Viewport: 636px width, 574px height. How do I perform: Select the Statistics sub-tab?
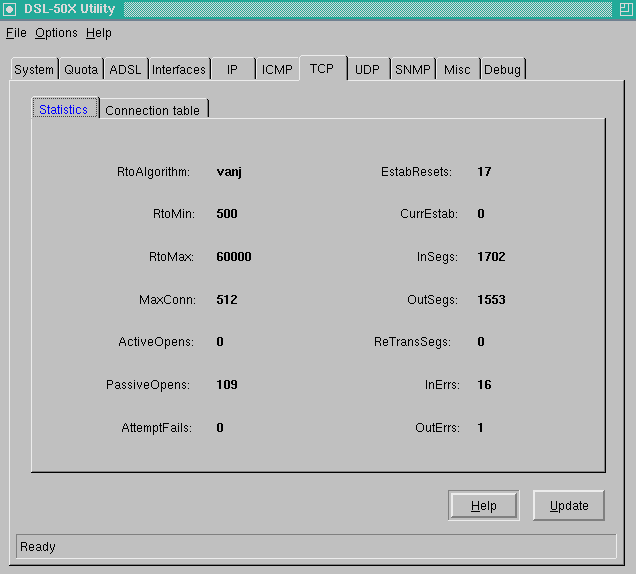point(64,109)
